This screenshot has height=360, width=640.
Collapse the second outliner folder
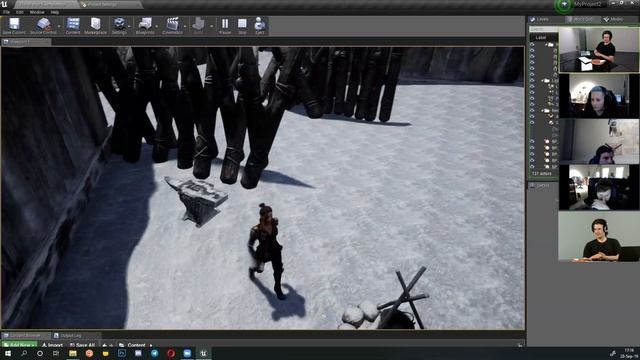point(542,81)
